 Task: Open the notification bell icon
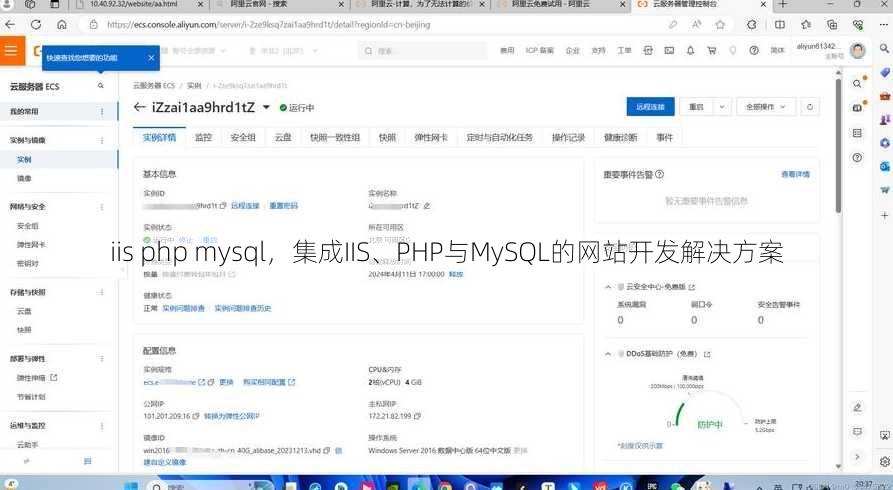[690, 50]
